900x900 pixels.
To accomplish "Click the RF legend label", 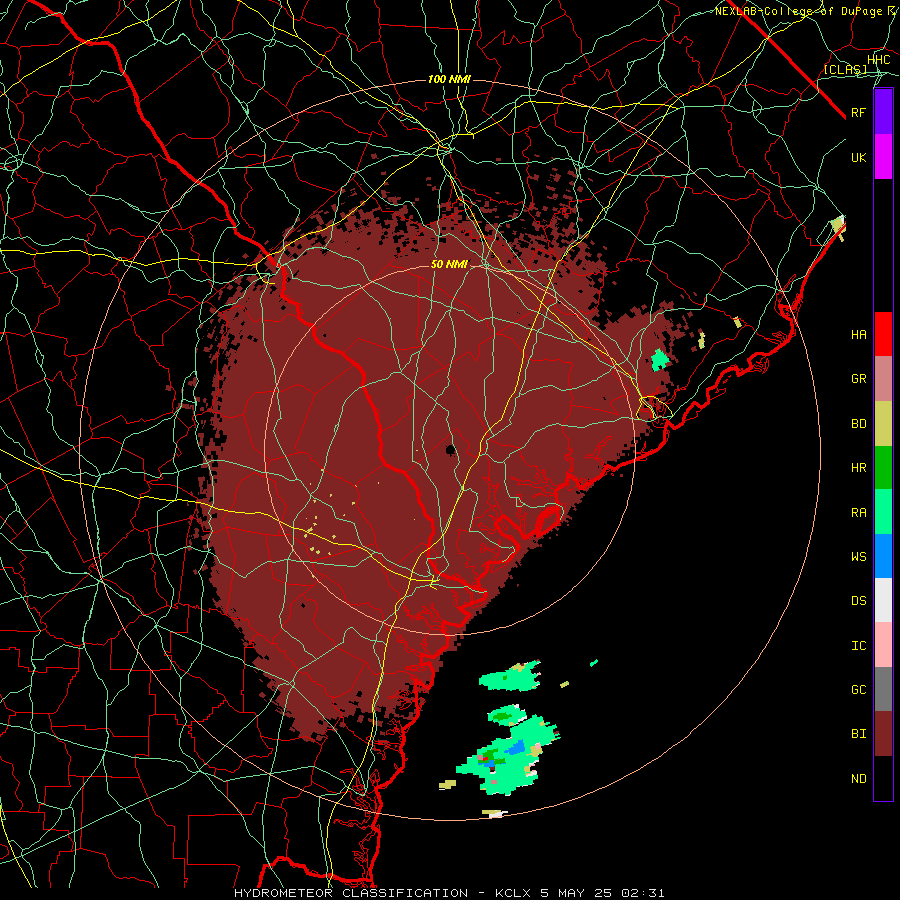I will [x=858, y=112].
